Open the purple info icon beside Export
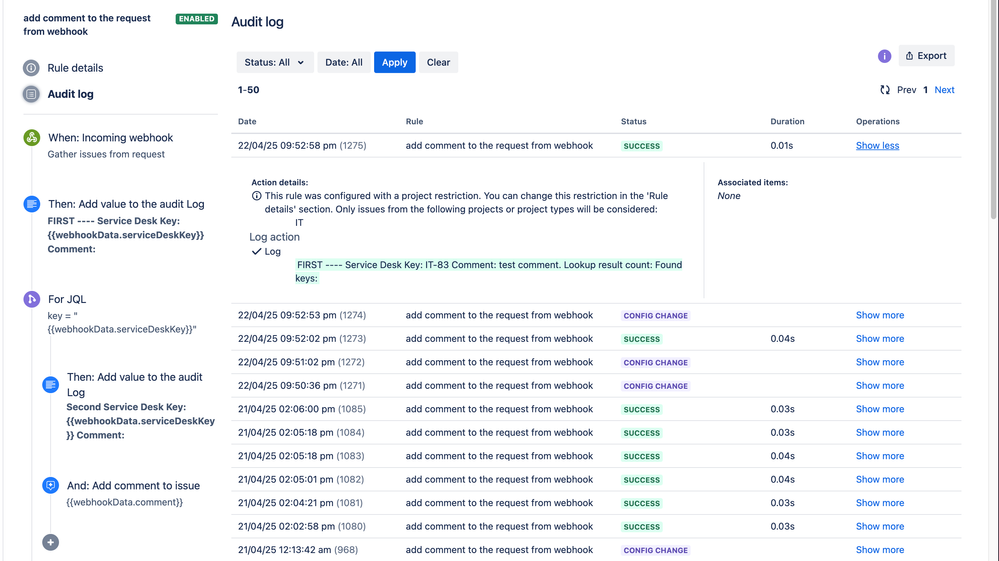Image resolution: width=999 pixels, height=561 pixels. [x=884, y=56]
